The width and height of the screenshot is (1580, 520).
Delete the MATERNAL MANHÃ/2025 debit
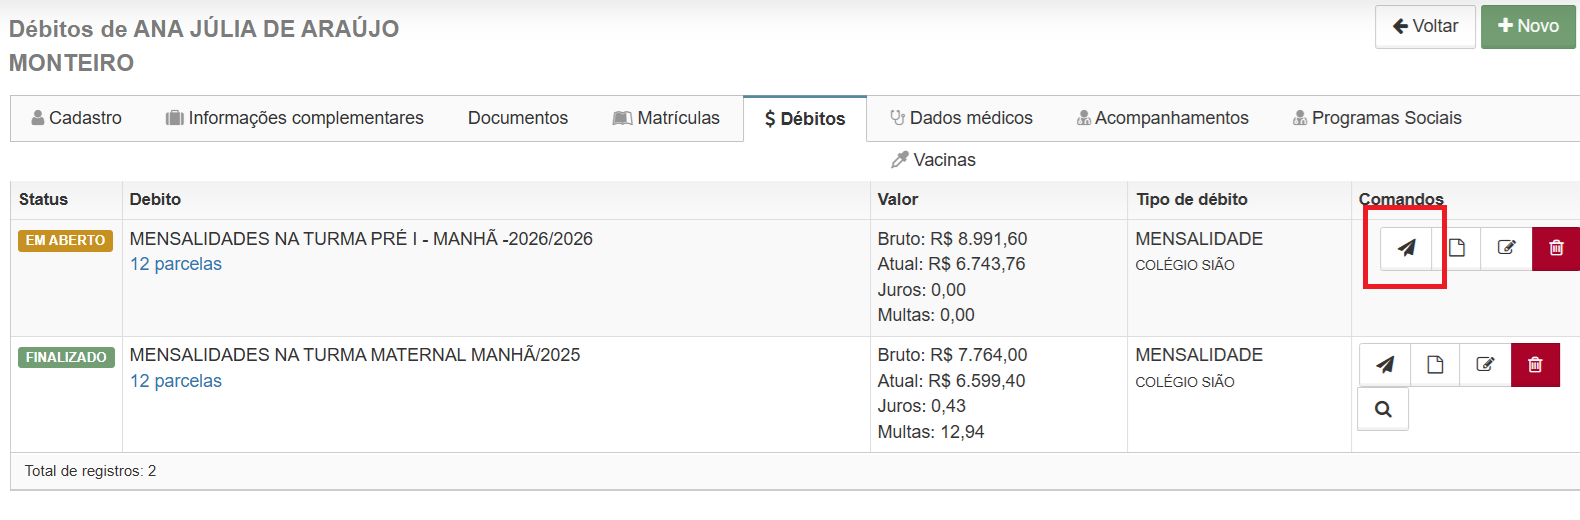pos(1535,365)
